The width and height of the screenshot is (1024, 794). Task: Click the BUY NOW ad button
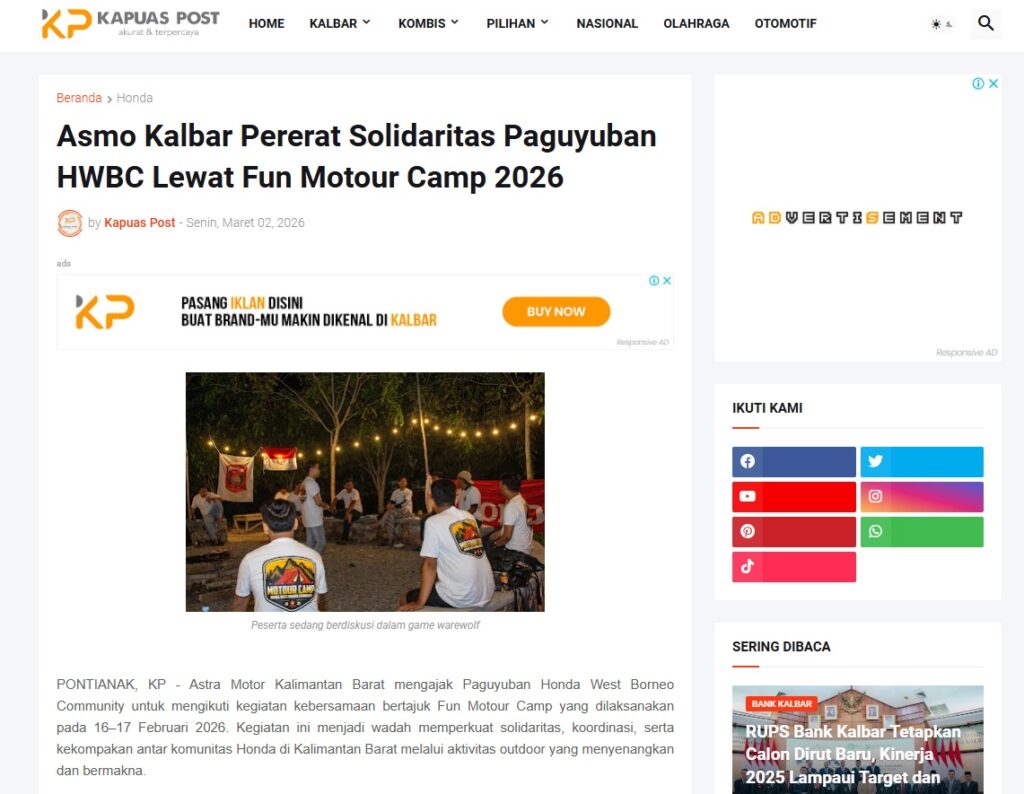click(x=556, y=311)
